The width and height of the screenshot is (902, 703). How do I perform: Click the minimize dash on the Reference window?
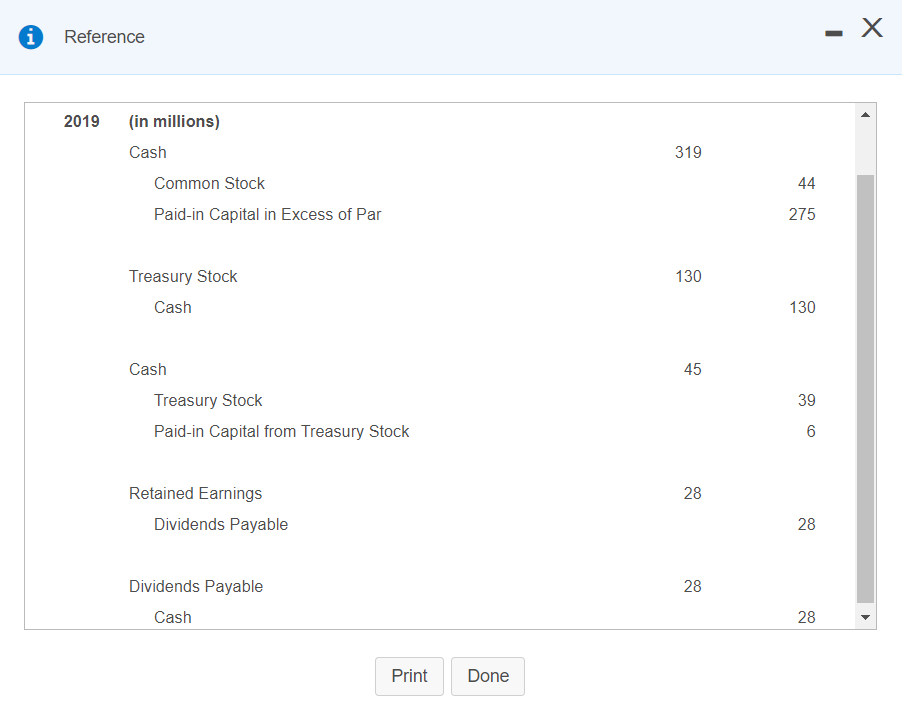[x=833, y=31]
